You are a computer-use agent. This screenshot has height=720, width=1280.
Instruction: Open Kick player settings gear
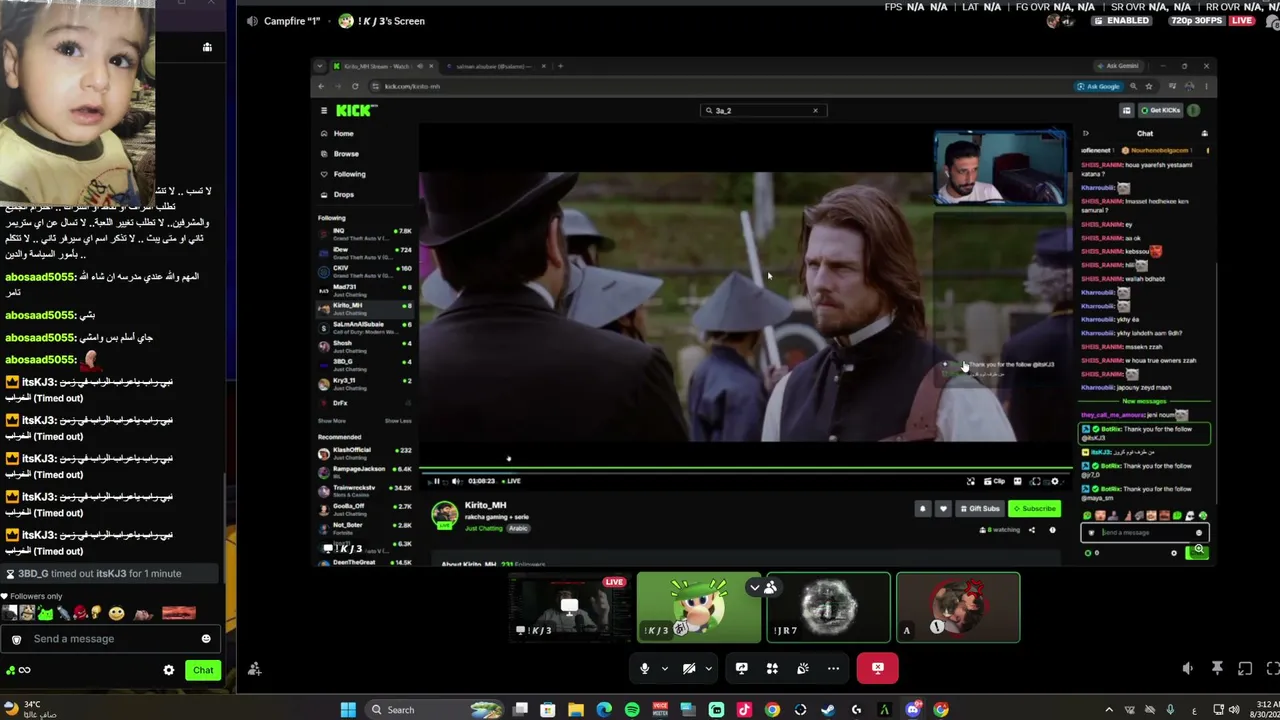click(1054, 481)
